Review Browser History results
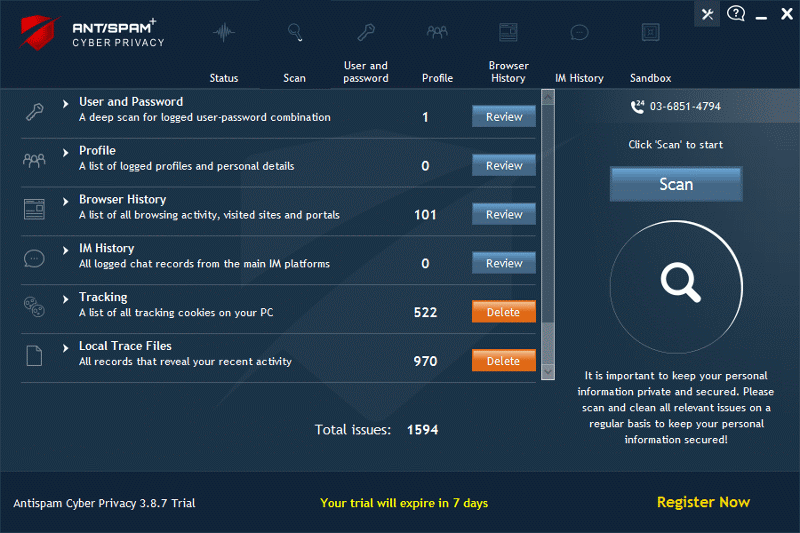 [x=504, y=214]
